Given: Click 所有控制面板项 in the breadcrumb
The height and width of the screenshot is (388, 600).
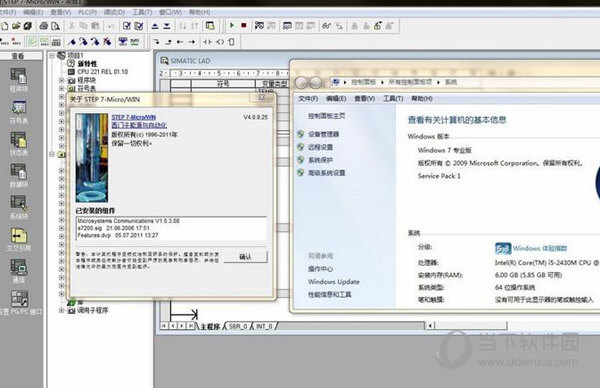Looking at the screenshot, I should click(410, 82).
